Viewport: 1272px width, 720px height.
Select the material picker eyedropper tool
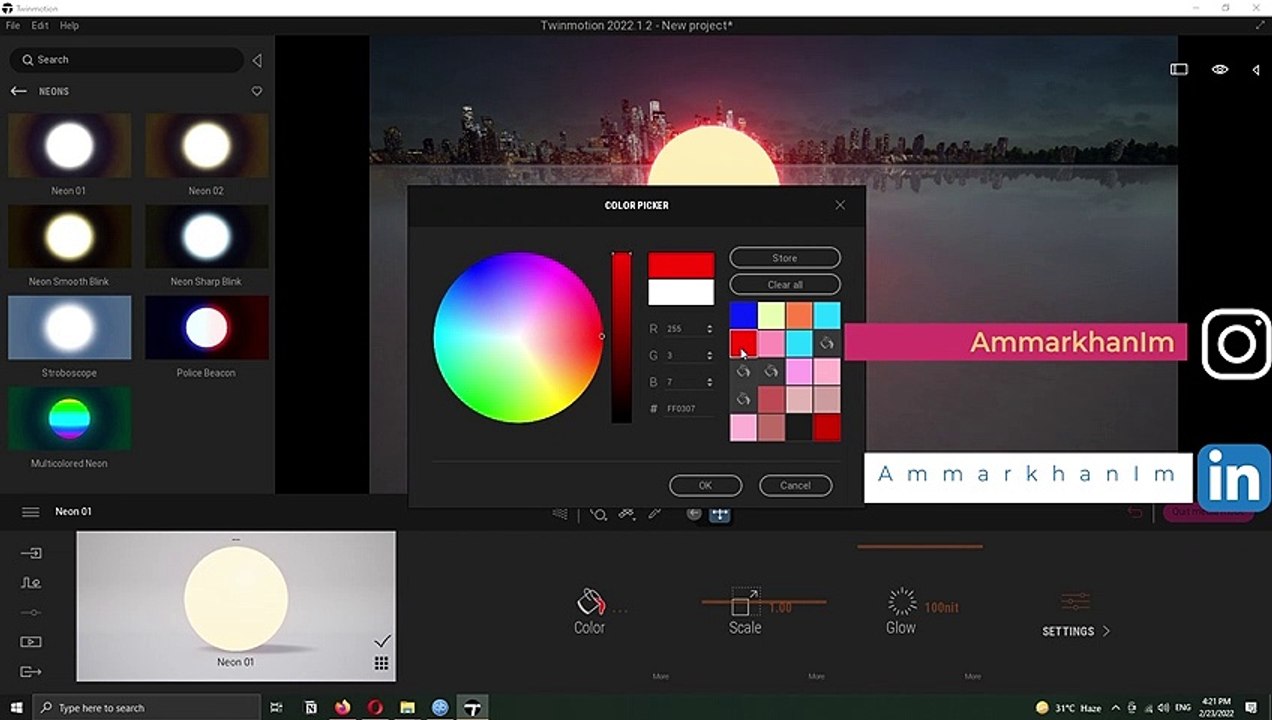coord(655,513)
